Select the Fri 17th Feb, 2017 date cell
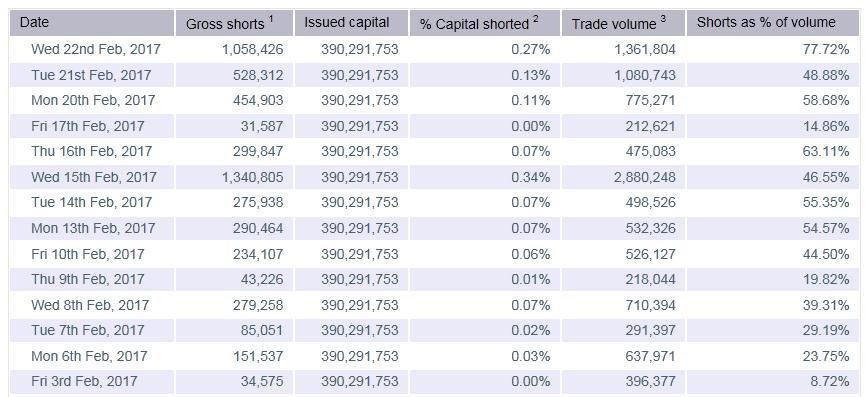The height and width of the screenshot is (397, 868). point(87,126)
